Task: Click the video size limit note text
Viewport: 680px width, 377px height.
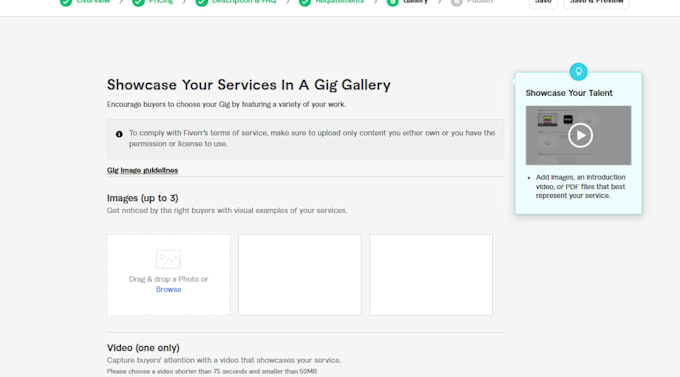Action: click(212, 371)
